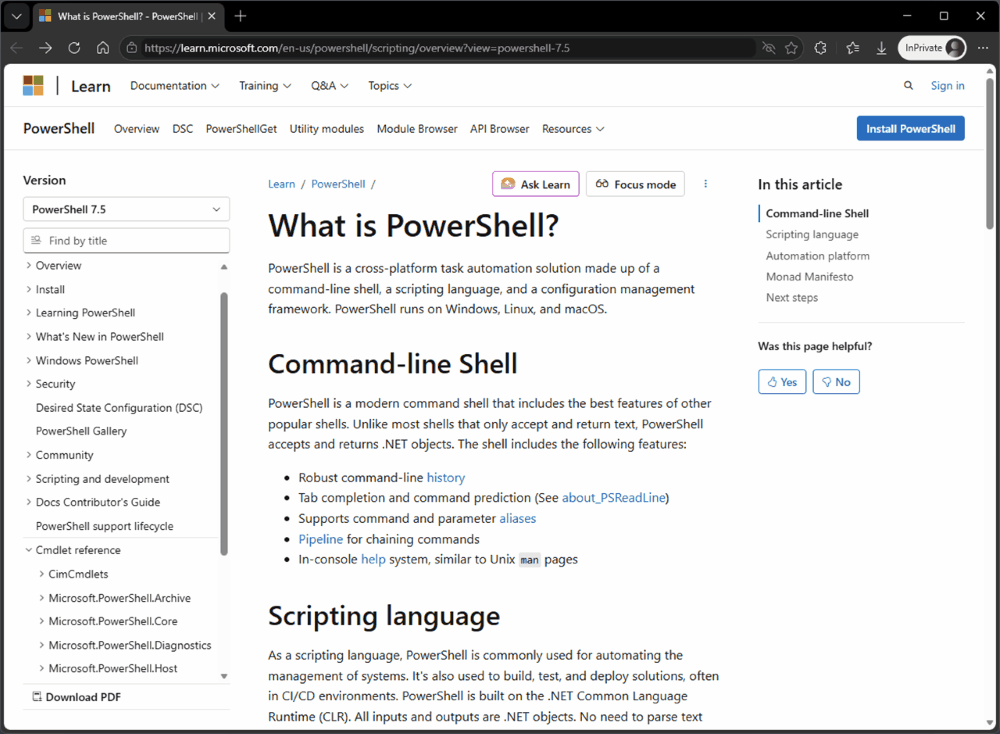The height and width of the screenshot is (734, 1000).
Task: Open the PowerShell 7.5 version dropdown
Action: (x=126, y=209)
